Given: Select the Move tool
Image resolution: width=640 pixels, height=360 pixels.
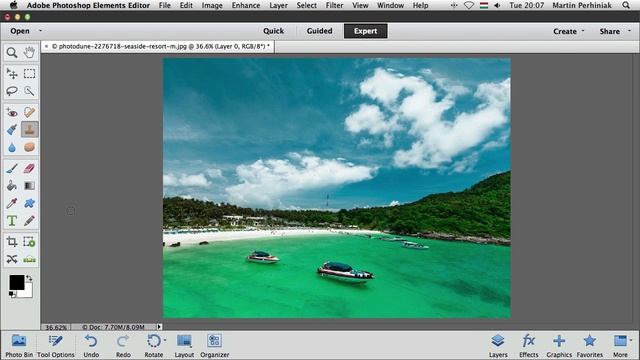Looking at the screenshot, I should (12, 73).
